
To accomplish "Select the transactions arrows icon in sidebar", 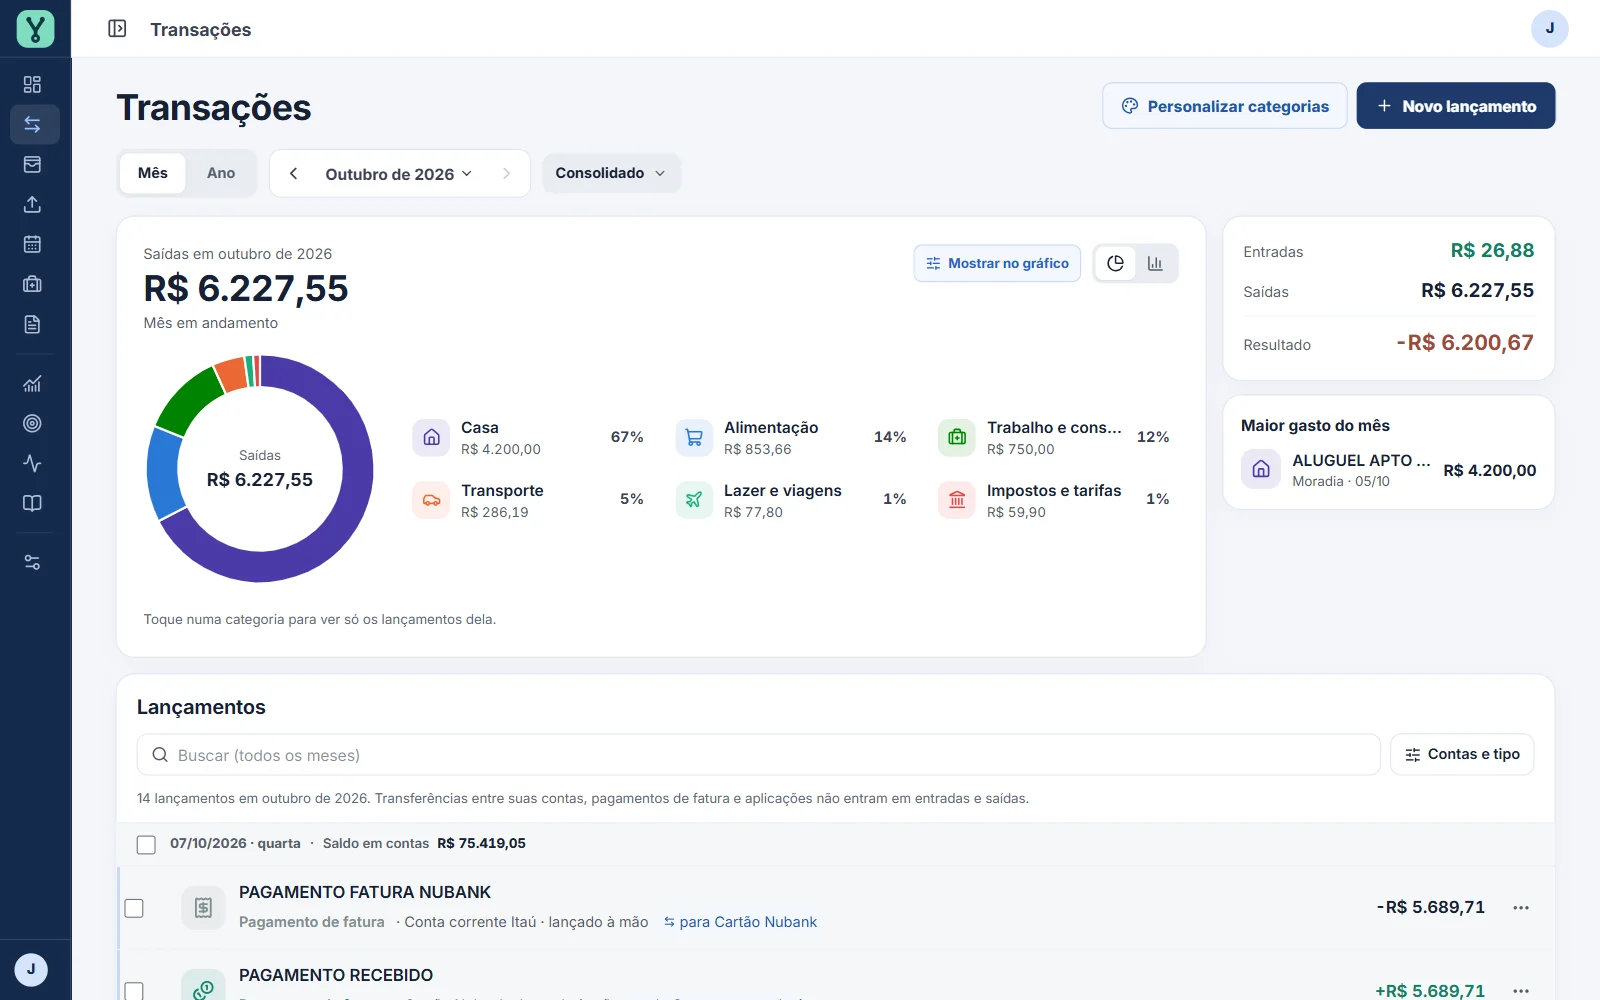I will click(x=34, y=125).
